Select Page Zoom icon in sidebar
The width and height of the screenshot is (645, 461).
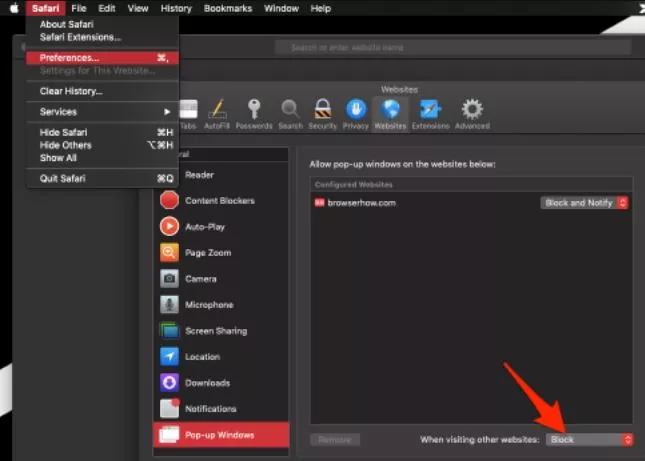pos(169,253)
